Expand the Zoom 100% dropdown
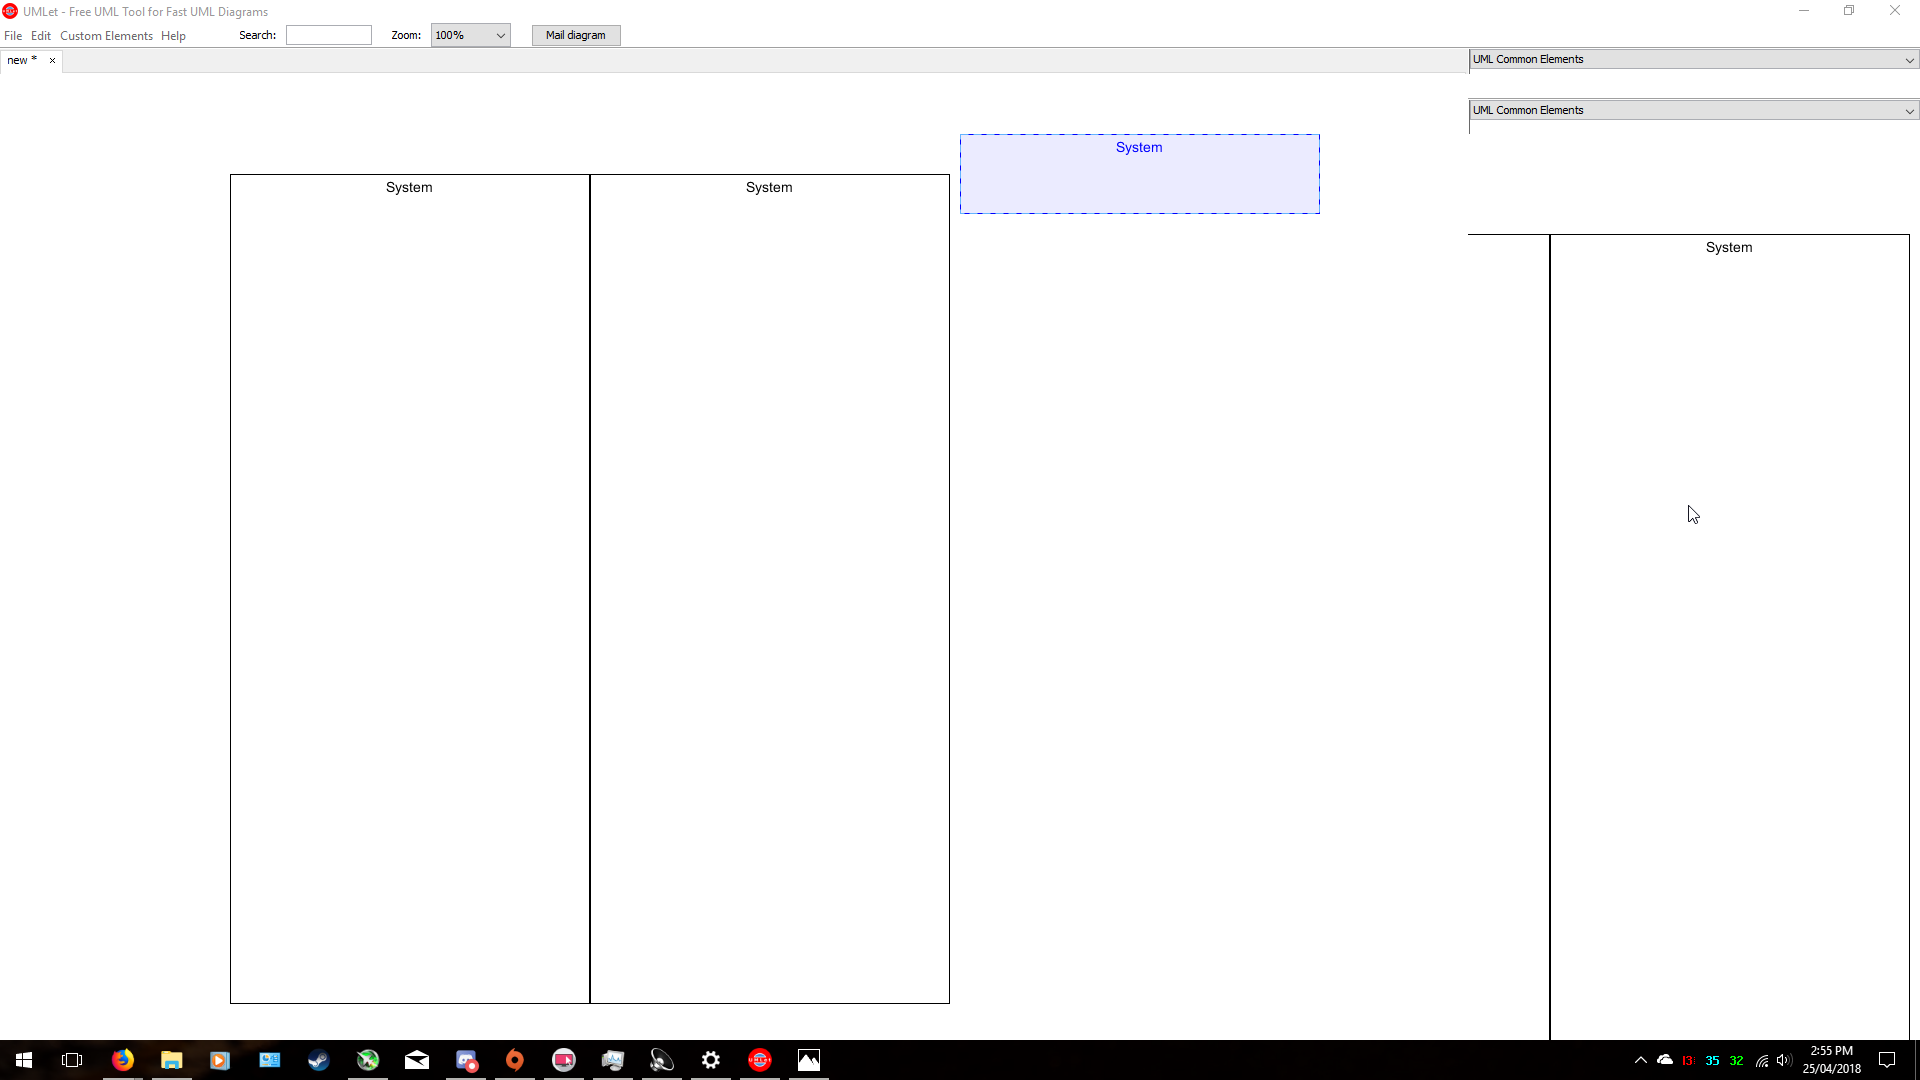Screen dimensions: 1920x1080 coord(470,35)
